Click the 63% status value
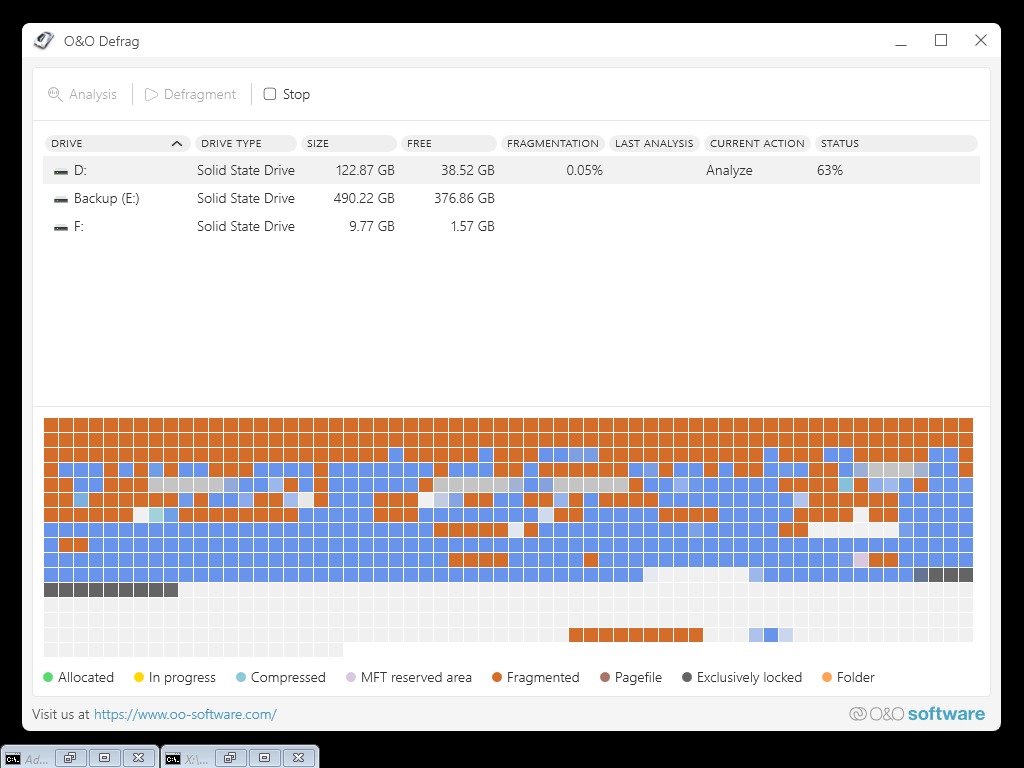The image size is (1024, 768). coord(829,170)
